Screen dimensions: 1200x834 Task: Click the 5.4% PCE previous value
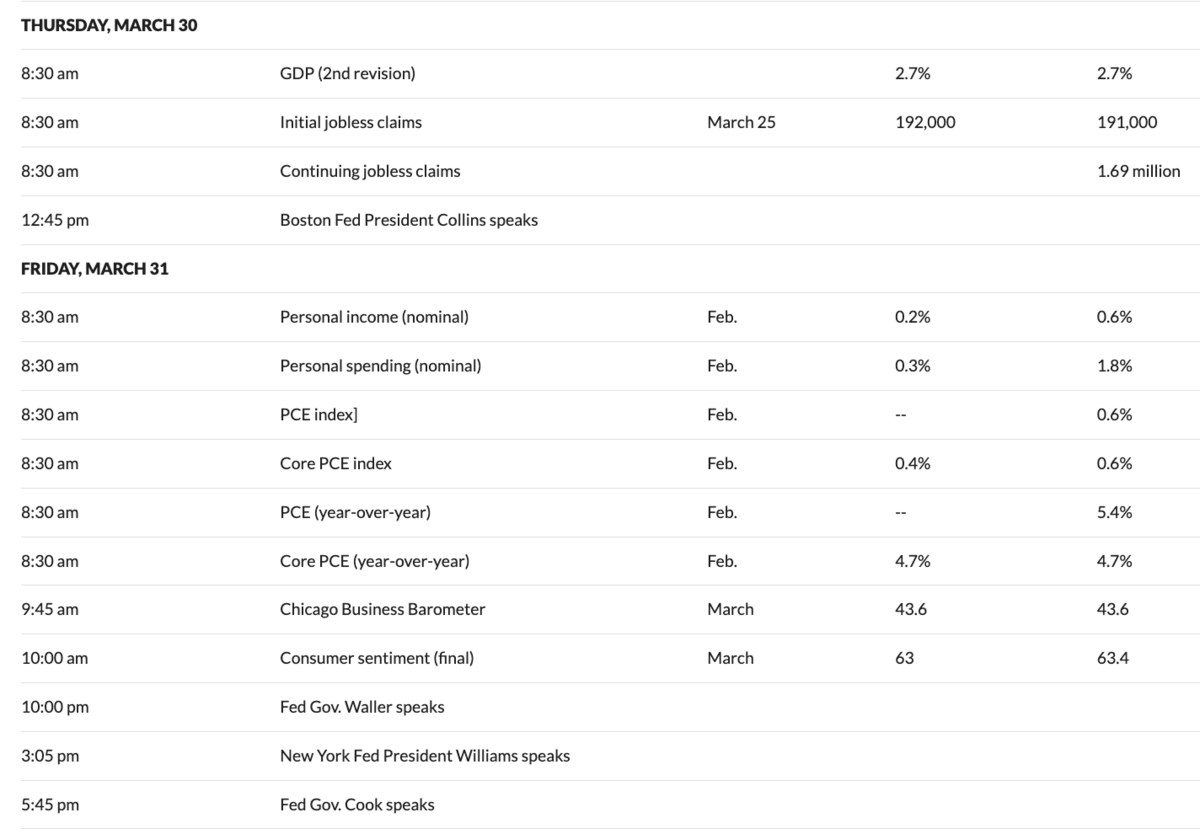(1114, 512)
